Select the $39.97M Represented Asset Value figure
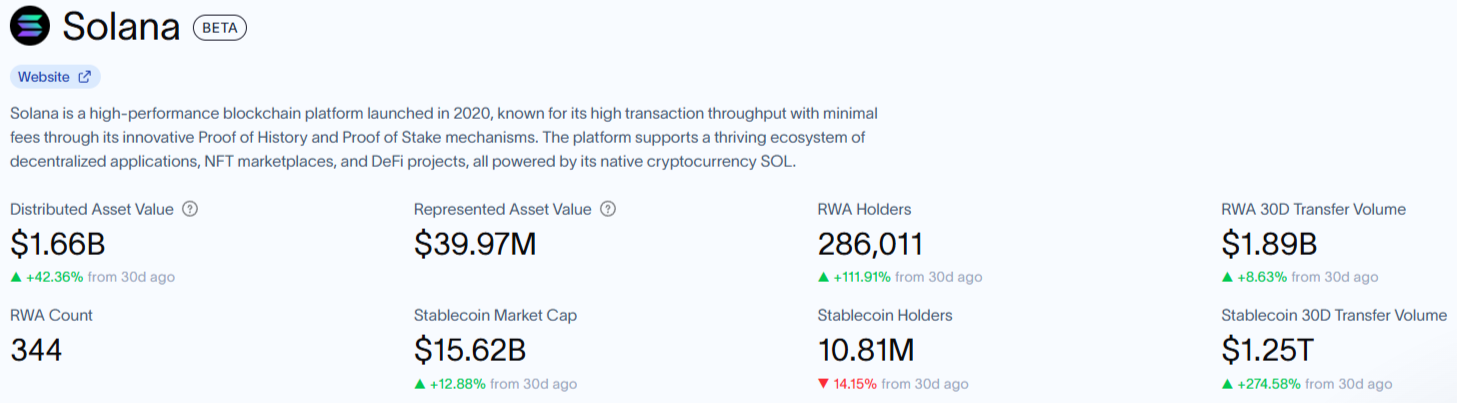Image resolution: width=1457 pixels, height=403 pixels. (x=475, y=244)
